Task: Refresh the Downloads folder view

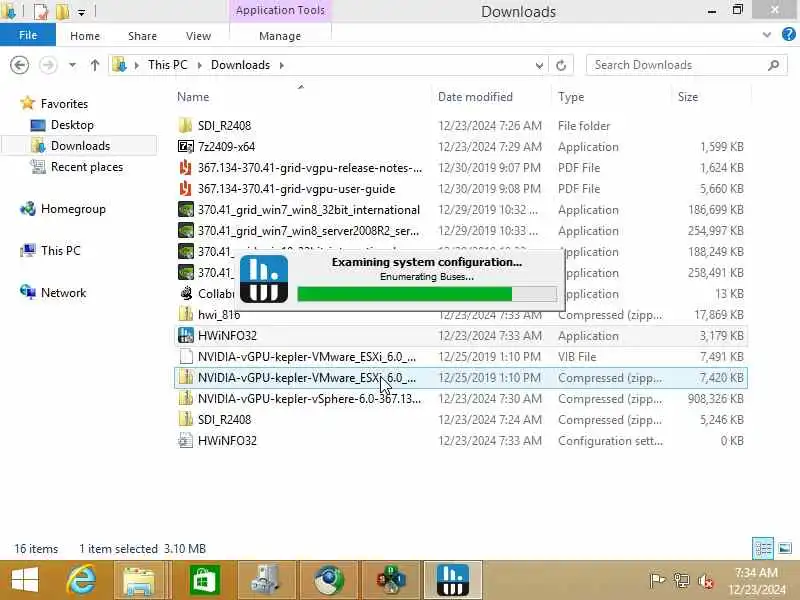Action: 561,65
